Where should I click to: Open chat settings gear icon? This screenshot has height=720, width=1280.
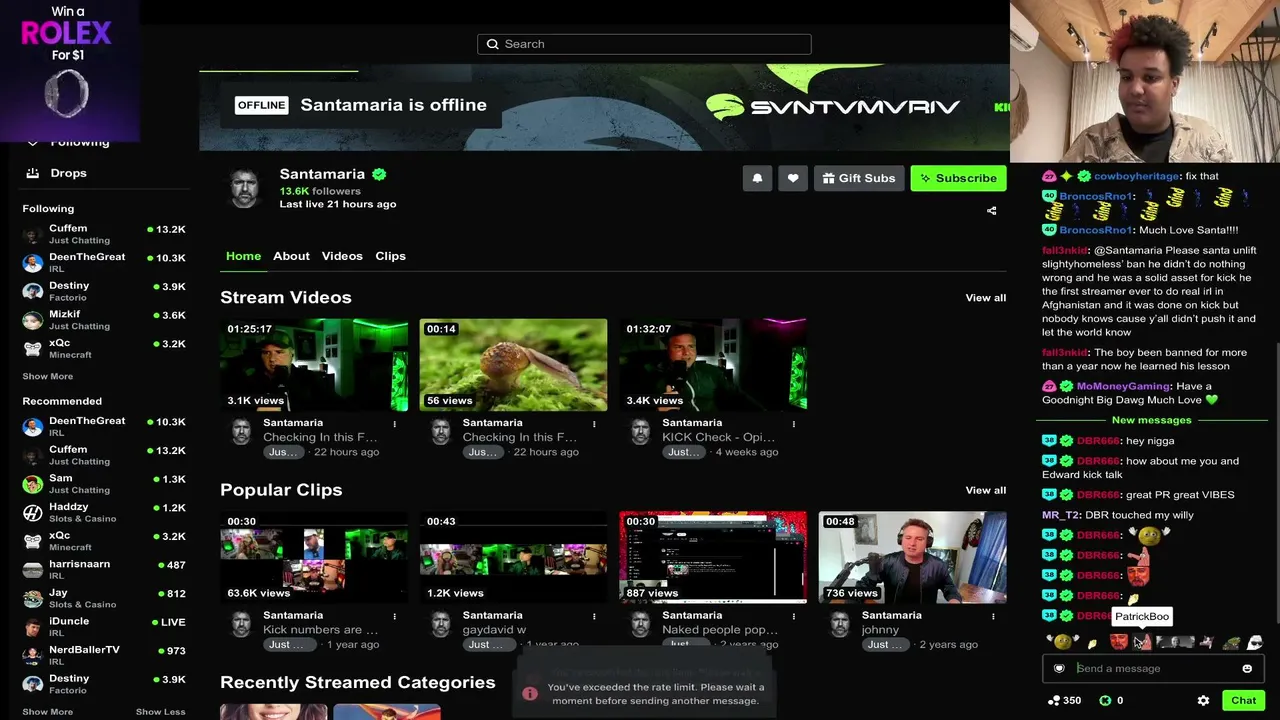pyautogui.click(x=1203, y=701)
